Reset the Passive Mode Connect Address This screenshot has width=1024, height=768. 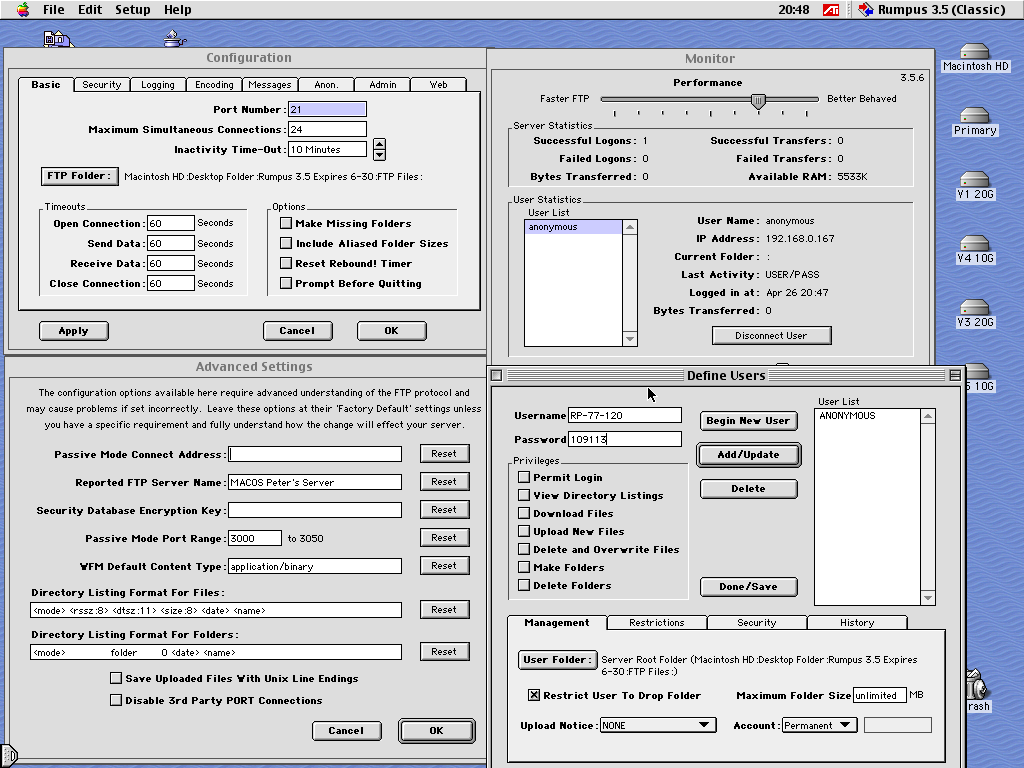444,454
